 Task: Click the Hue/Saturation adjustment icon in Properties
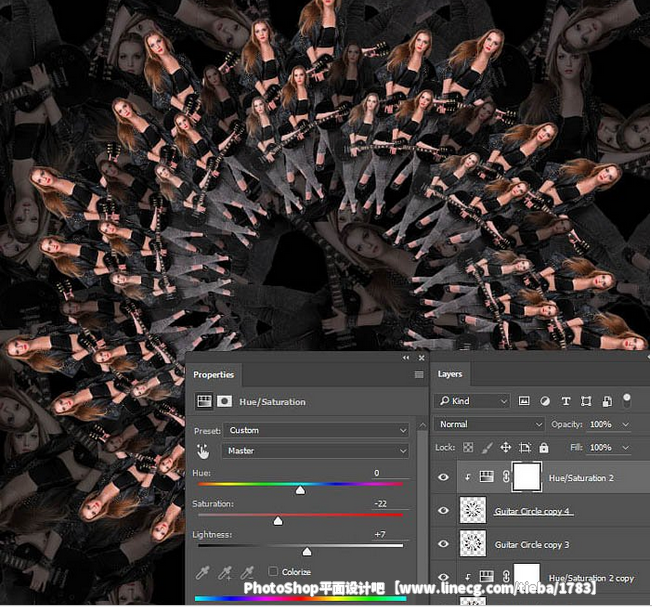coord(204,402)
